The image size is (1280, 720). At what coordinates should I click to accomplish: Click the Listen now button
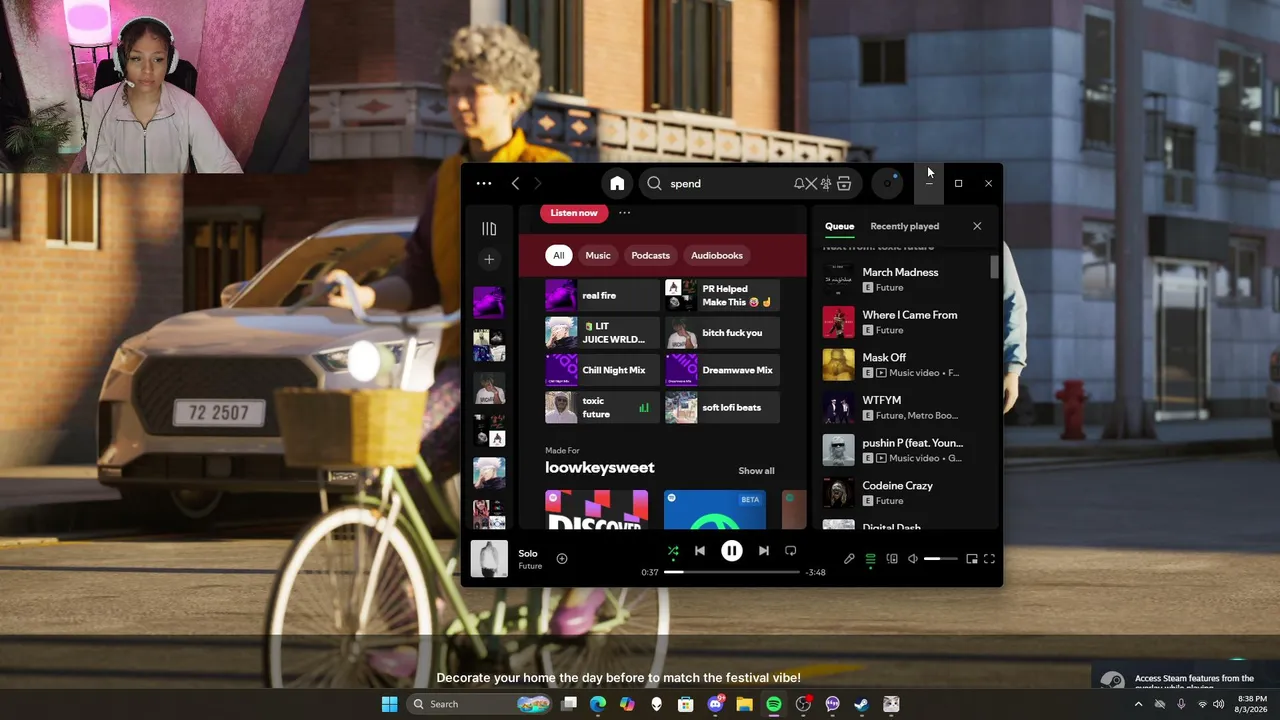(x=574, y=213)
